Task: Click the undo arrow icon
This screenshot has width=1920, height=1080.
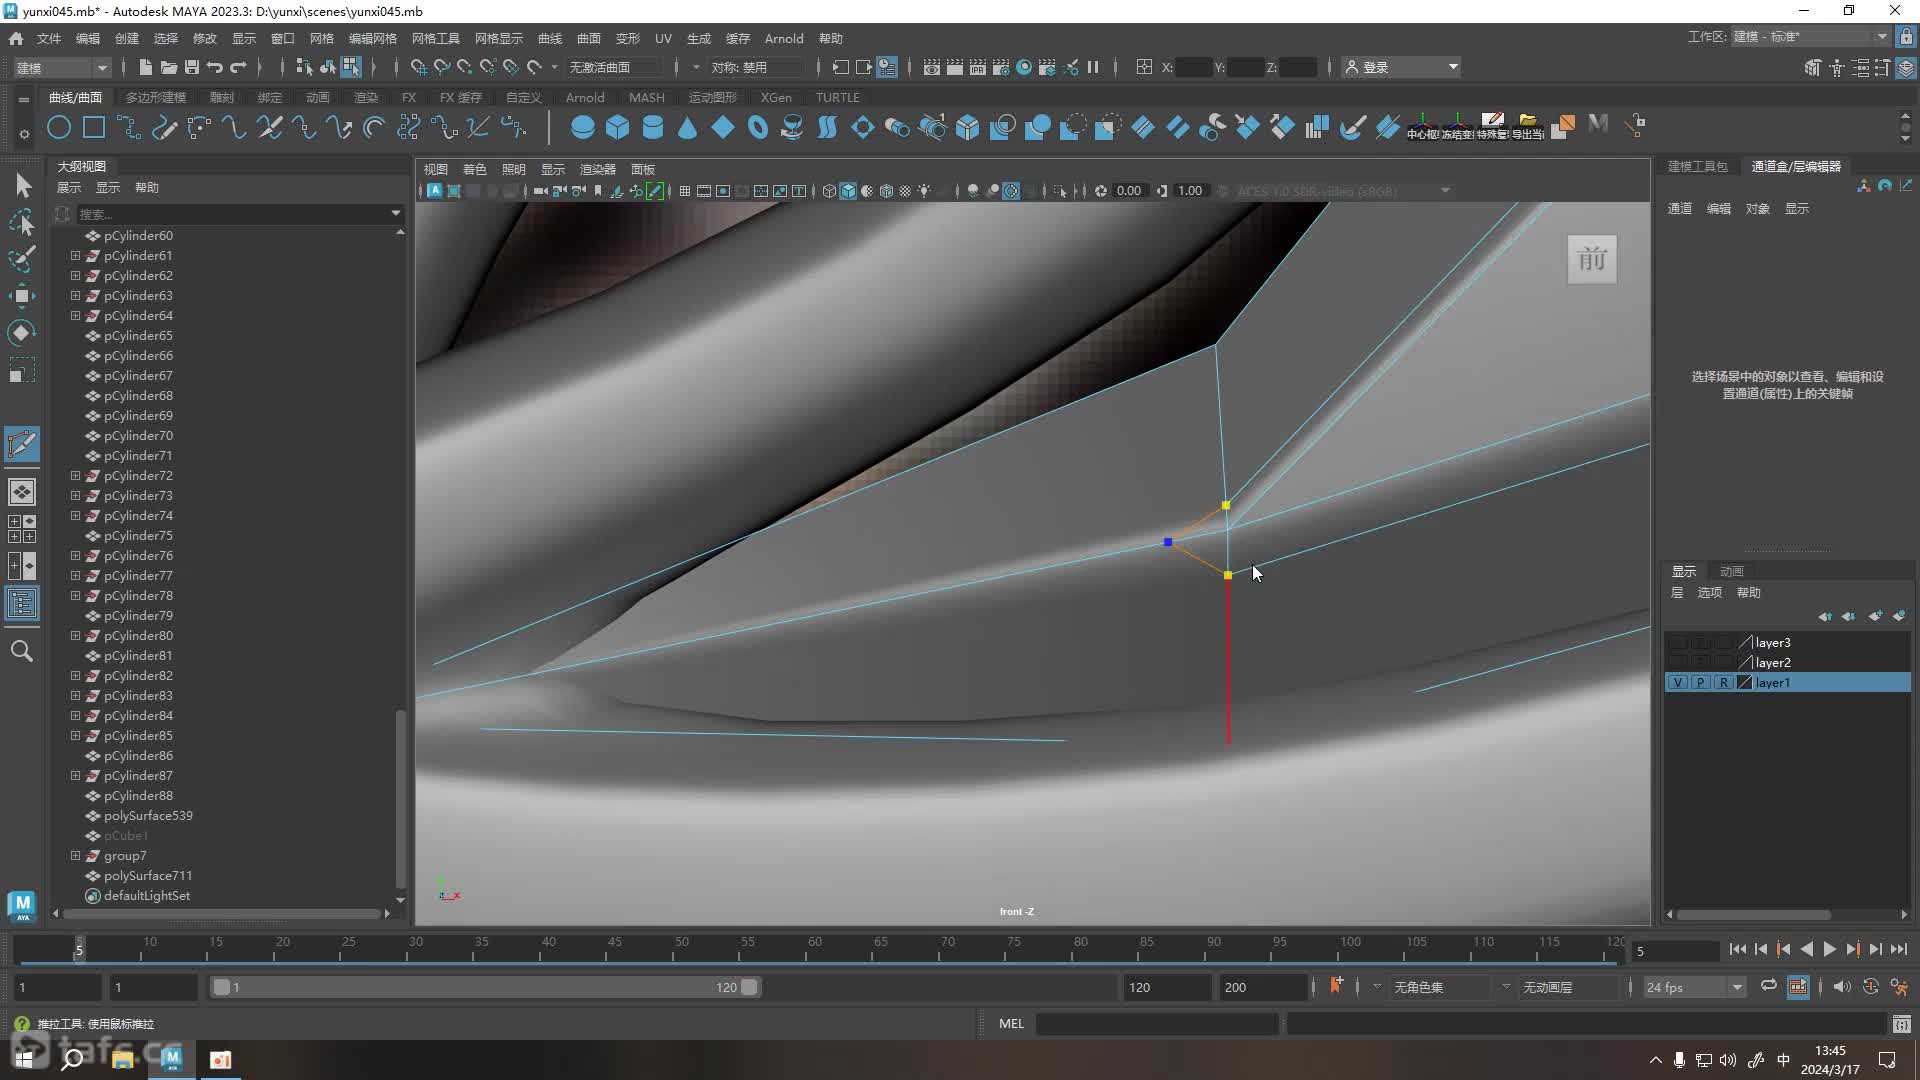Action: click(x=215, y=67)
